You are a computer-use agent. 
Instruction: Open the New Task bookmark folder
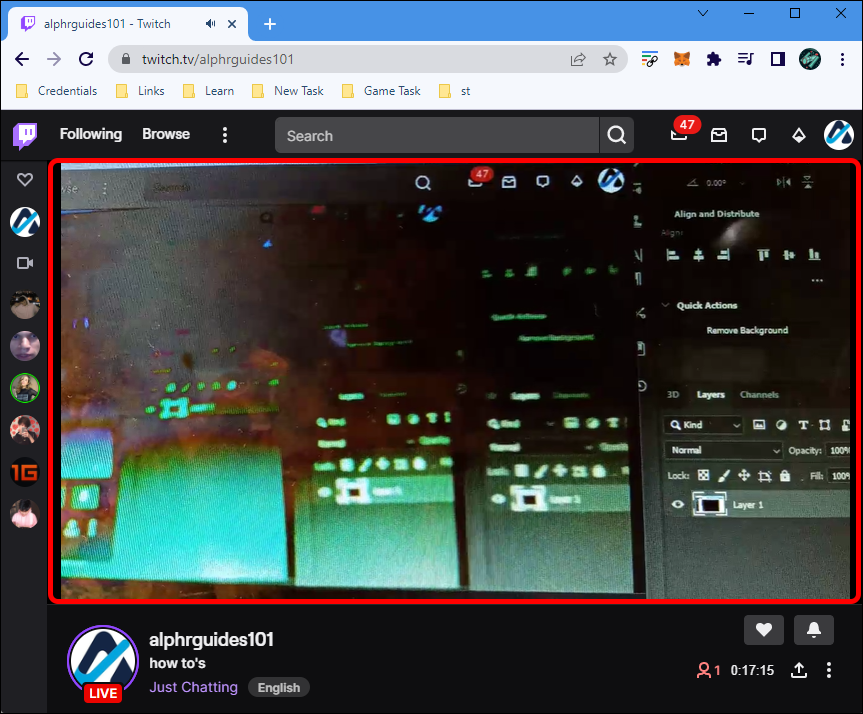(288, 91)
